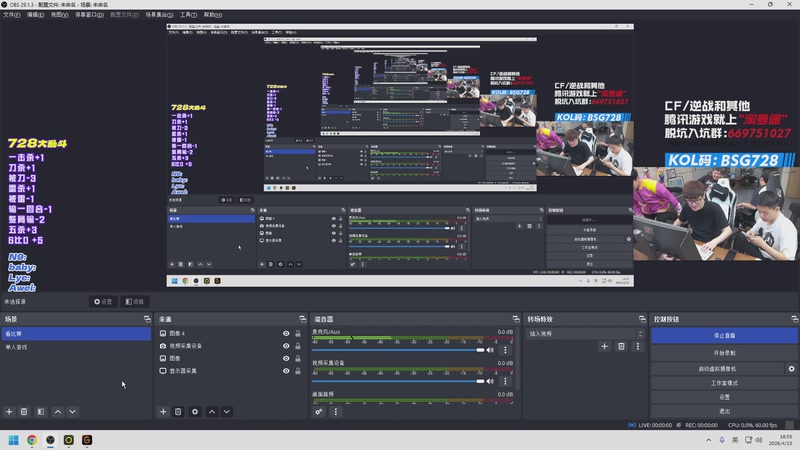This screenshot has width=800, height=450.
Task: Mute the 视频采集设备 mixer speaker icon
Action: (490, 381)
